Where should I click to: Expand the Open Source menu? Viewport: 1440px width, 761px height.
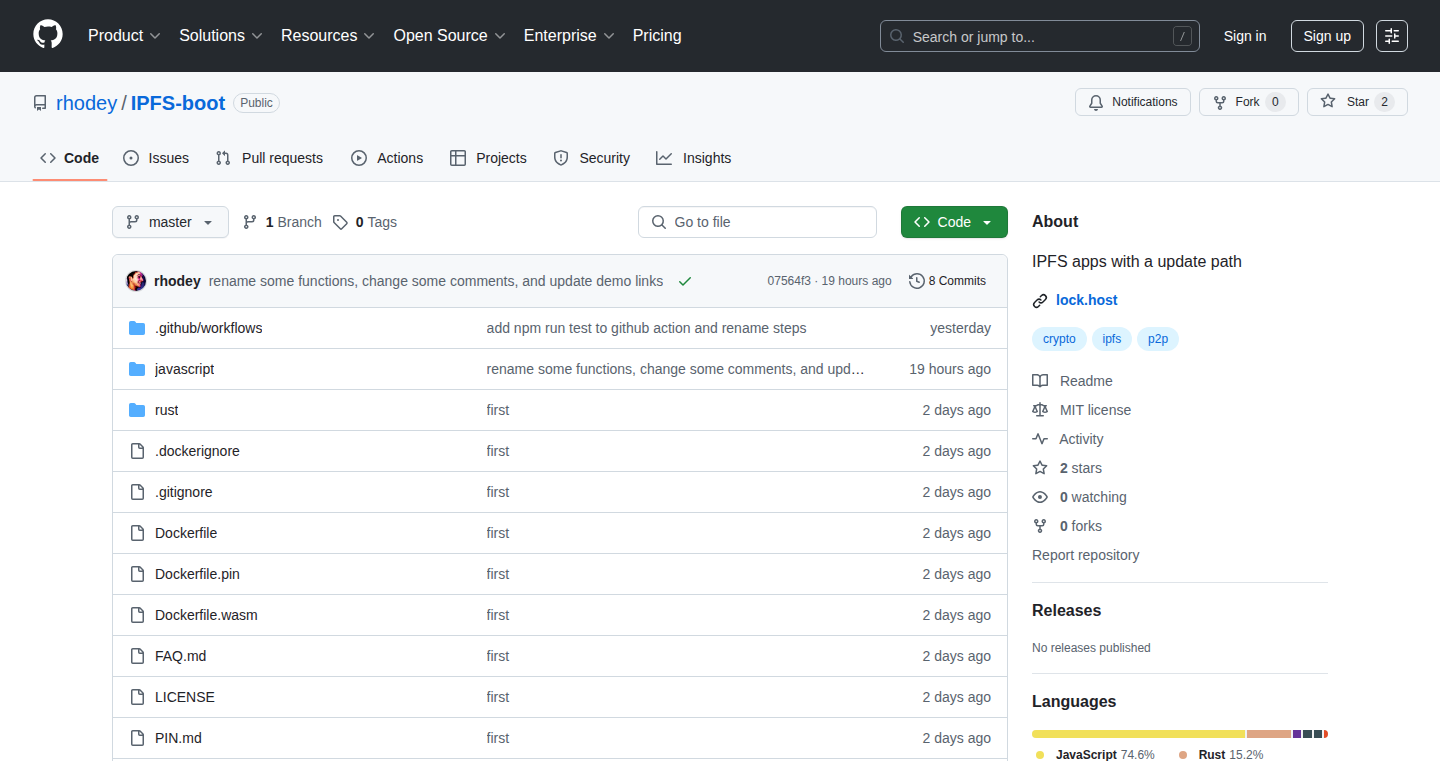(449, 36)
